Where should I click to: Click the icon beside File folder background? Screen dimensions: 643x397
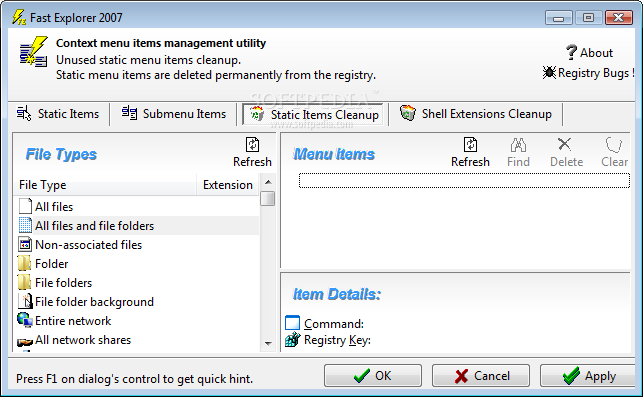pyautogui.click(x=25, y=301)
